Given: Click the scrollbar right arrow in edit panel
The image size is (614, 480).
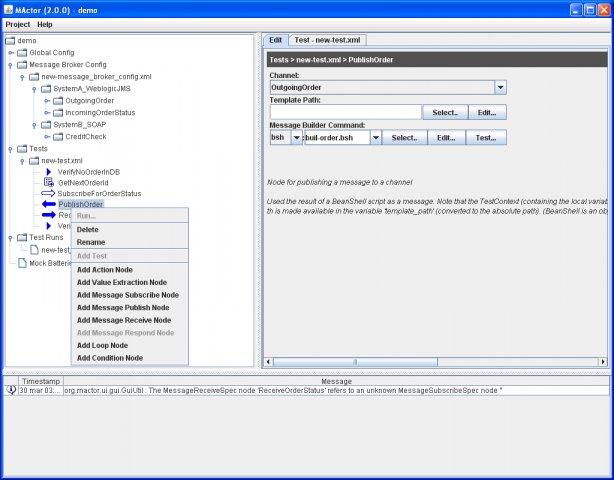Looking at the screenshot, I should (603, 362).
